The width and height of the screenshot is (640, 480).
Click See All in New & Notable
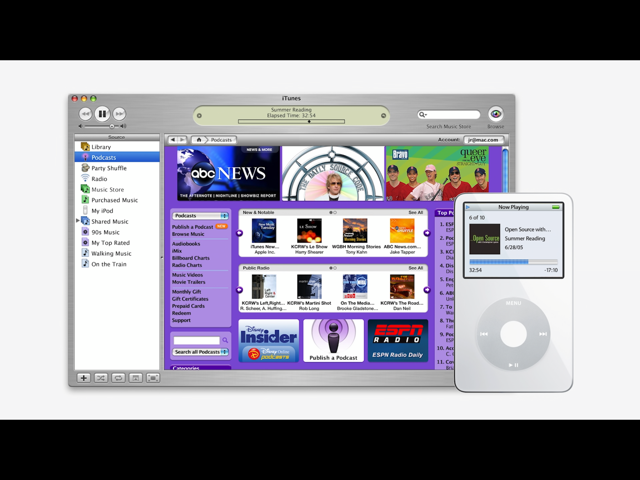[416, 212]
